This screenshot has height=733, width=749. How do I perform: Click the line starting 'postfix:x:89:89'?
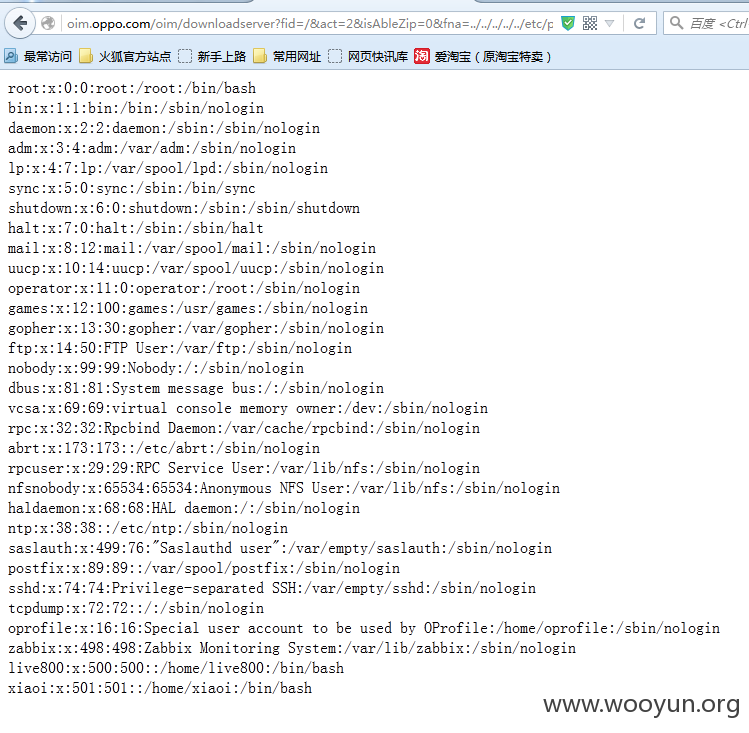coord(204,568)
